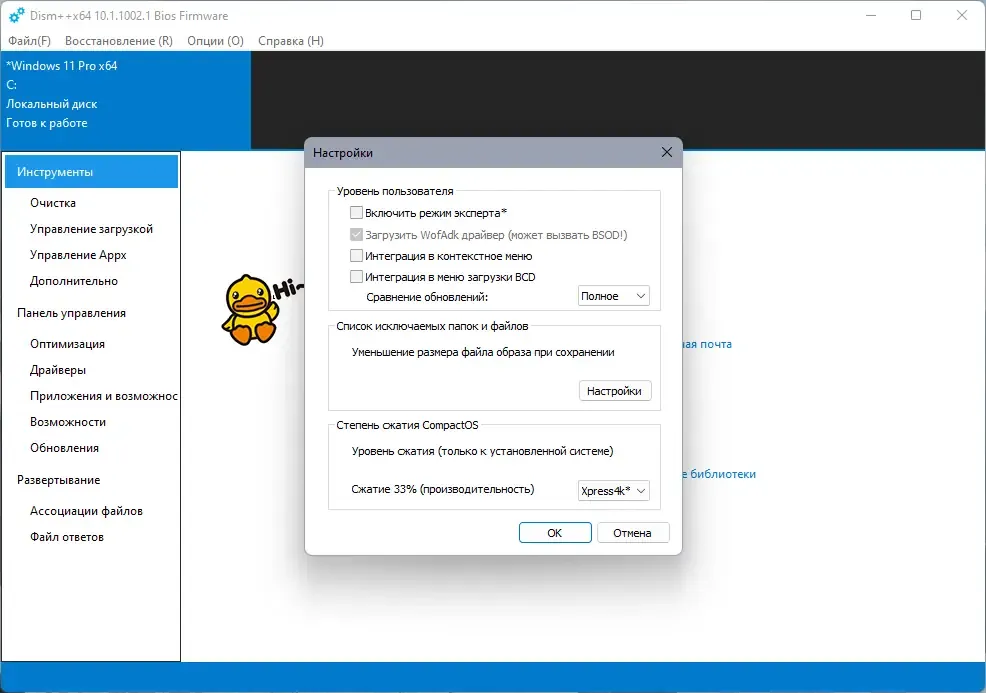Open Управление Appx in the sidebar
The image size is (986, 693).
(x=78, y=255)
